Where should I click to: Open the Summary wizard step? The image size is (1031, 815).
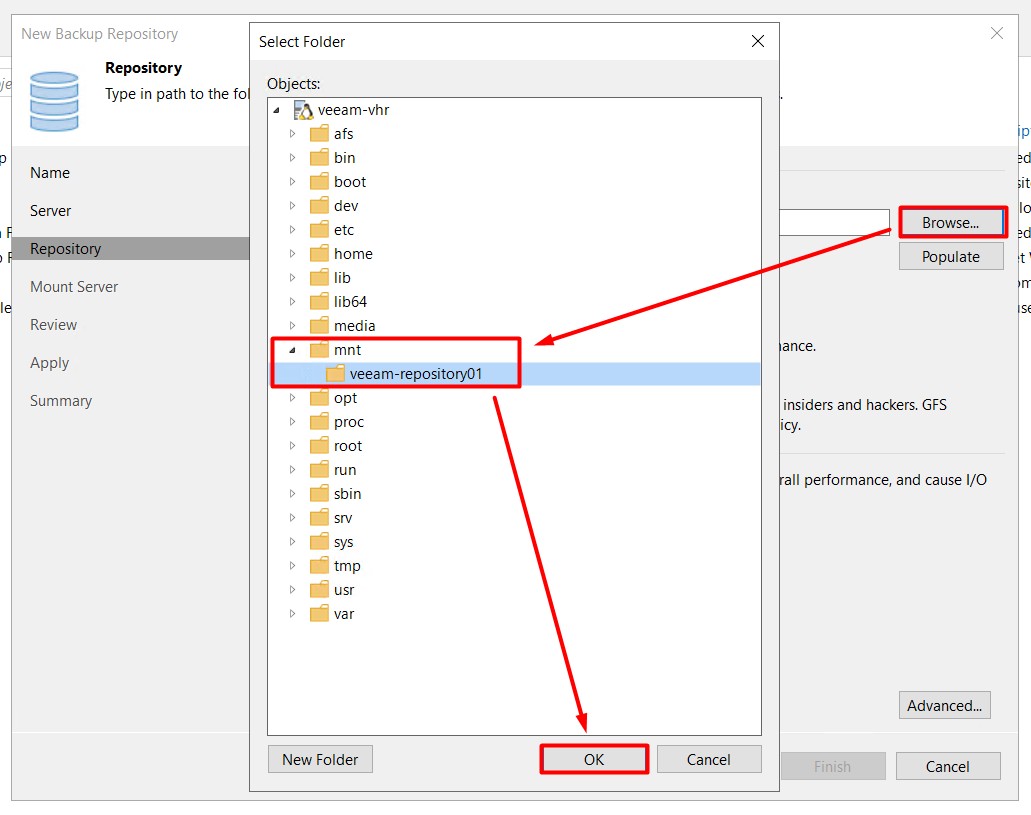[61, 401]
